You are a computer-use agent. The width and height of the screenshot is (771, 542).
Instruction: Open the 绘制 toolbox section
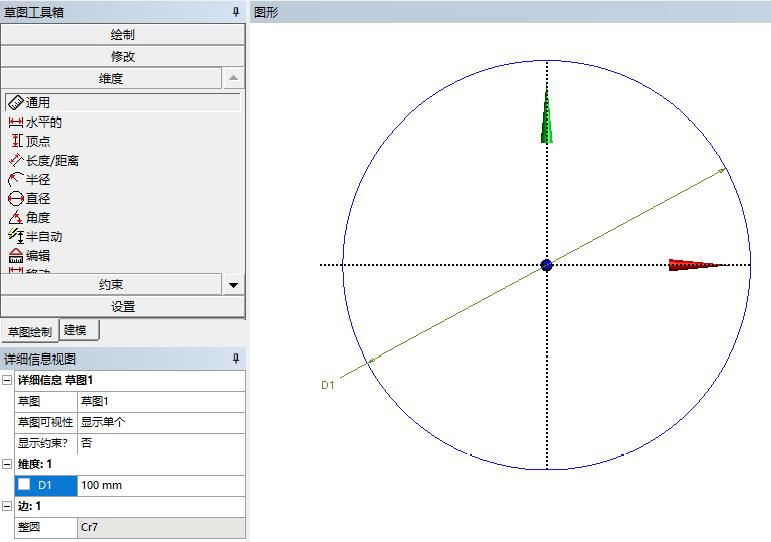(x=122, y=34)
